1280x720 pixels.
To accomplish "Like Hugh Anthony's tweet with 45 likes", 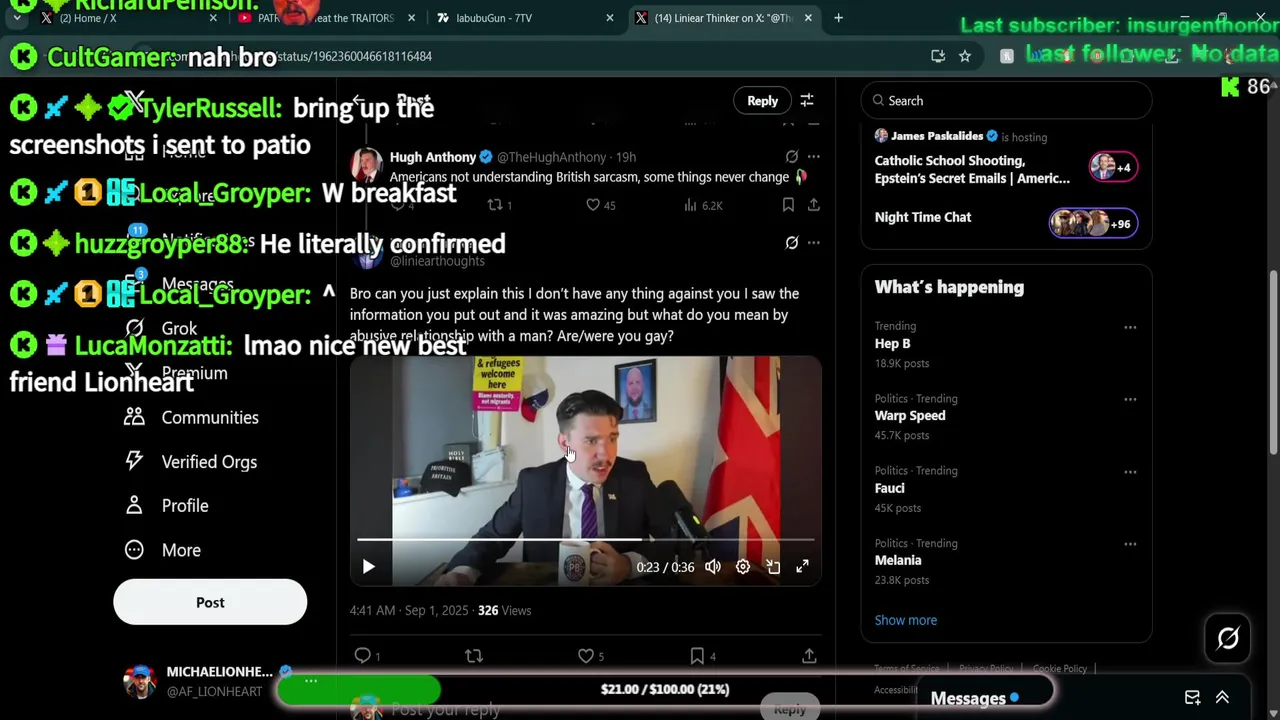I will (x=593, y=205).
